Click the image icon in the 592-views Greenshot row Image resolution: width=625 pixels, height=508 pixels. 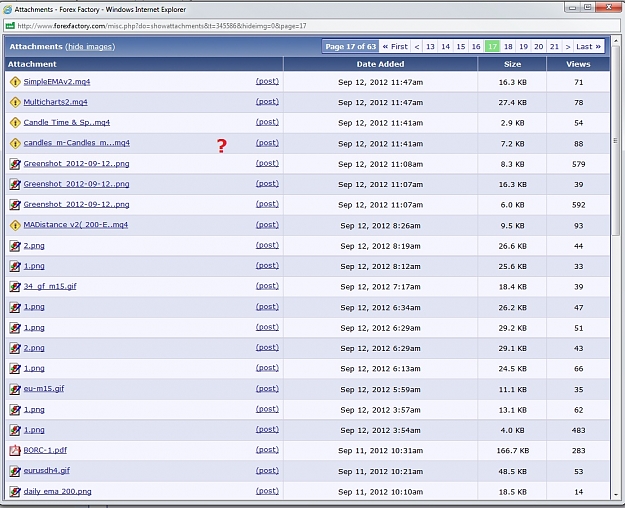[15, 205]
